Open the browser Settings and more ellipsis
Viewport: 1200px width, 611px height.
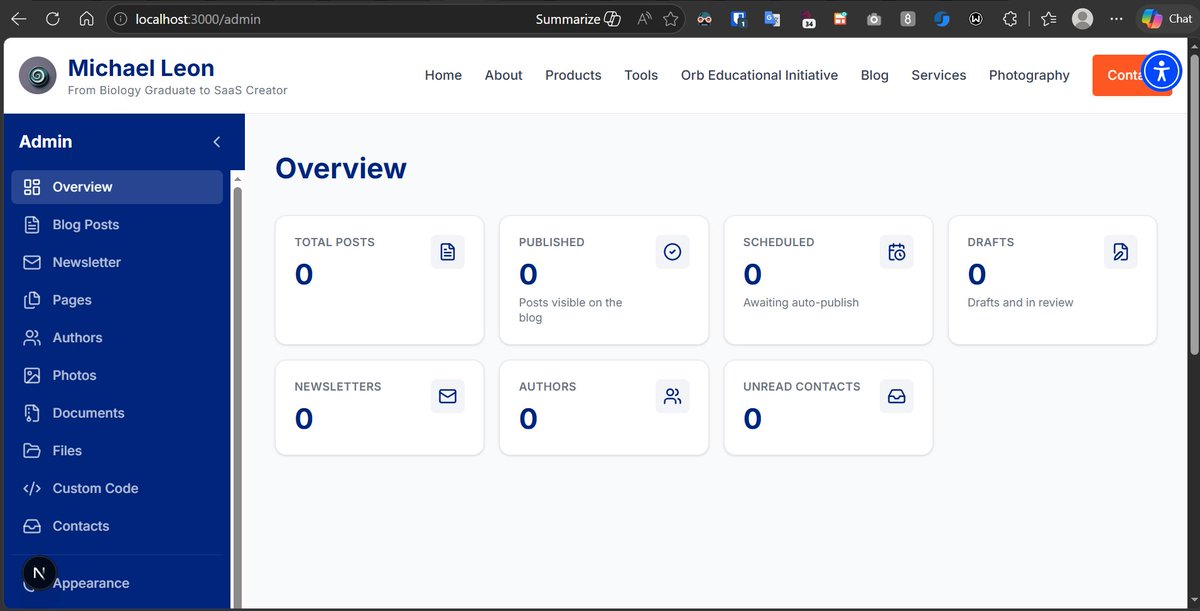1116,19
